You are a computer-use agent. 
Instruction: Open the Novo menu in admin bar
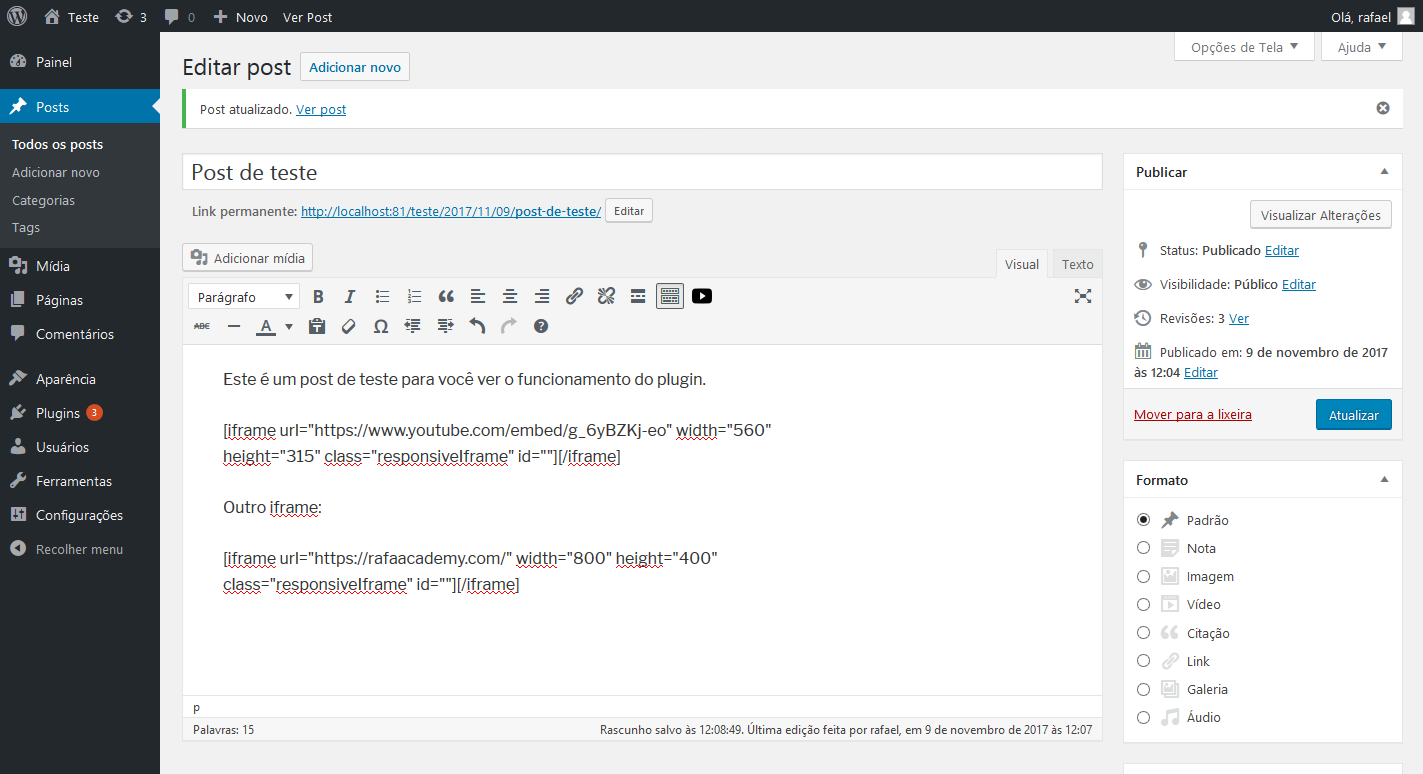click(240, 17)
